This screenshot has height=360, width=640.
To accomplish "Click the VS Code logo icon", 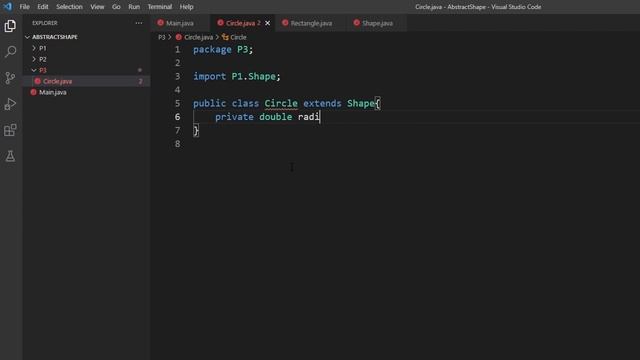I will pyautogui.click(x=8, y=7).
